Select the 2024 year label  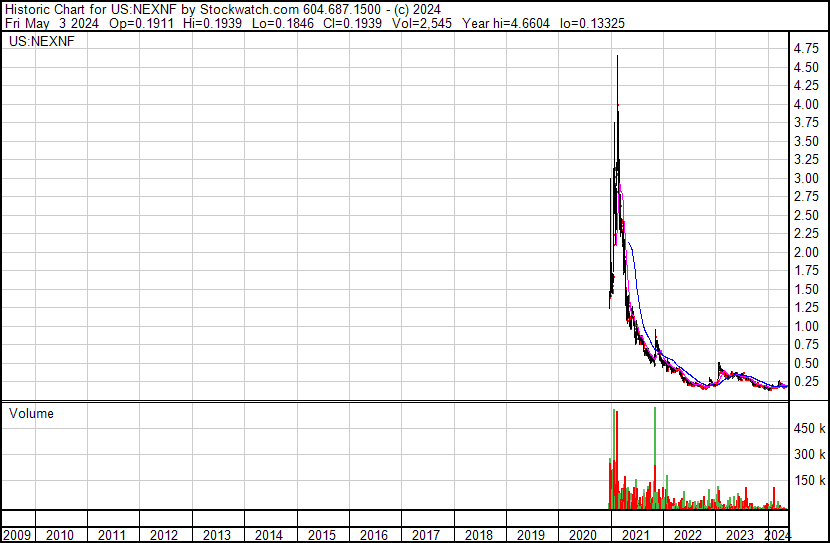777,535
